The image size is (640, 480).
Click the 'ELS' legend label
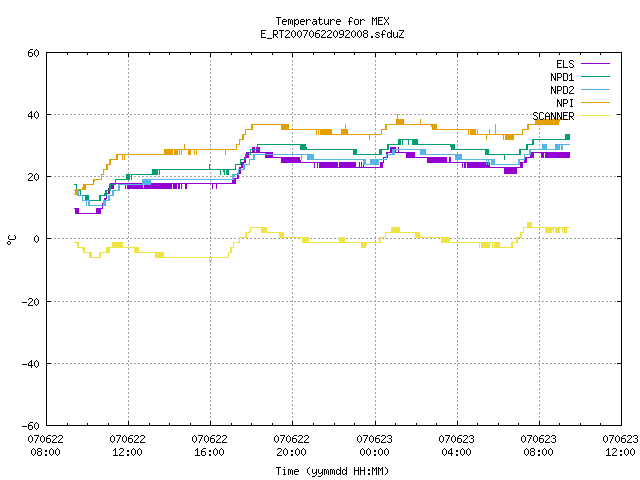click(x=565, y=64)
